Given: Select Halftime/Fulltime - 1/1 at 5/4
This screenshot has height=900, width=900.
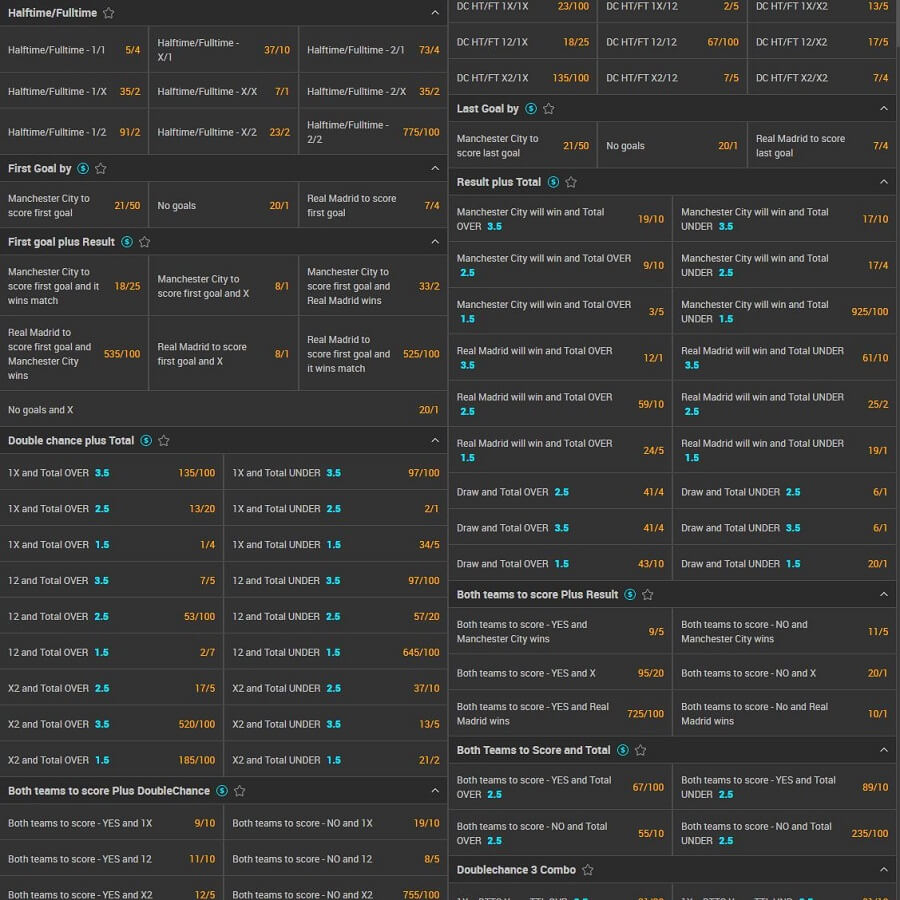Looking at the screenshot, I should [x=74, y=50].
